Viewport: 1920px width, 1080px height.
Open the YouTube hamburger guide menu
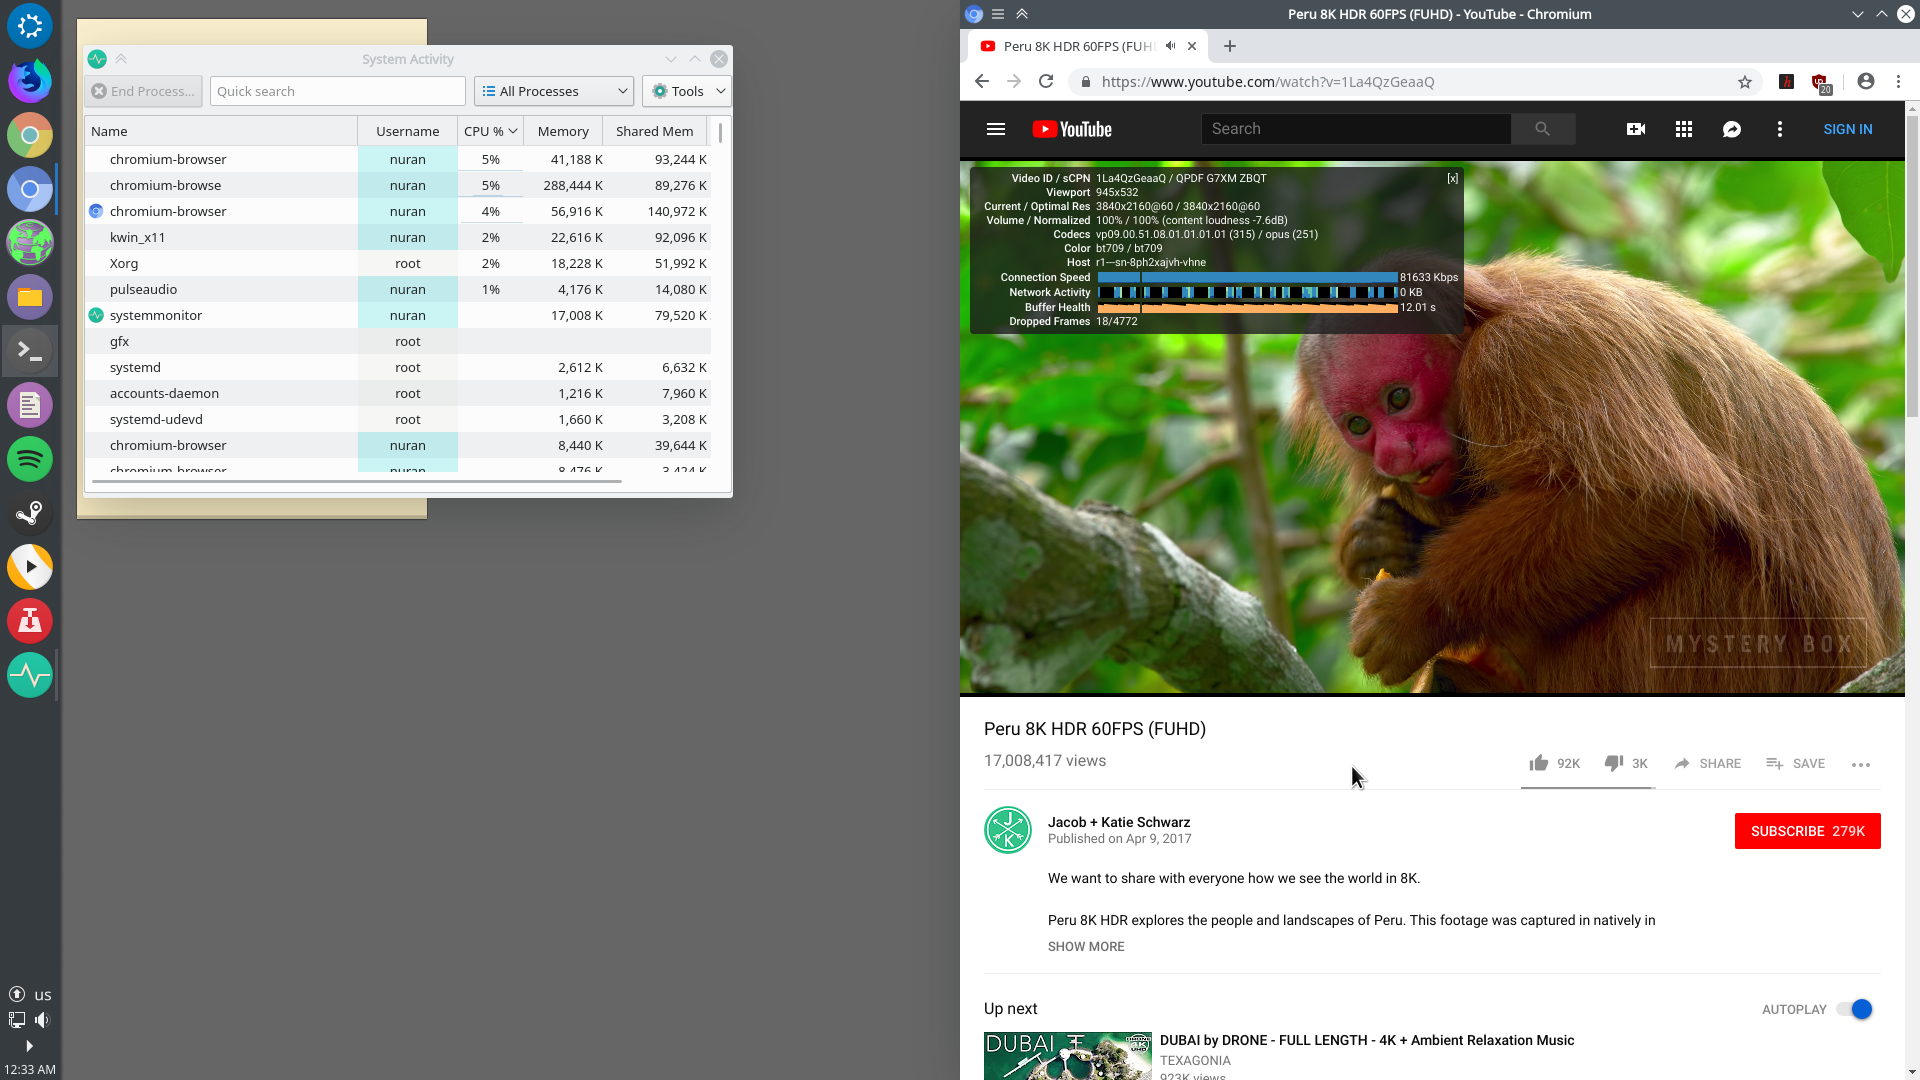coord(995,129)
